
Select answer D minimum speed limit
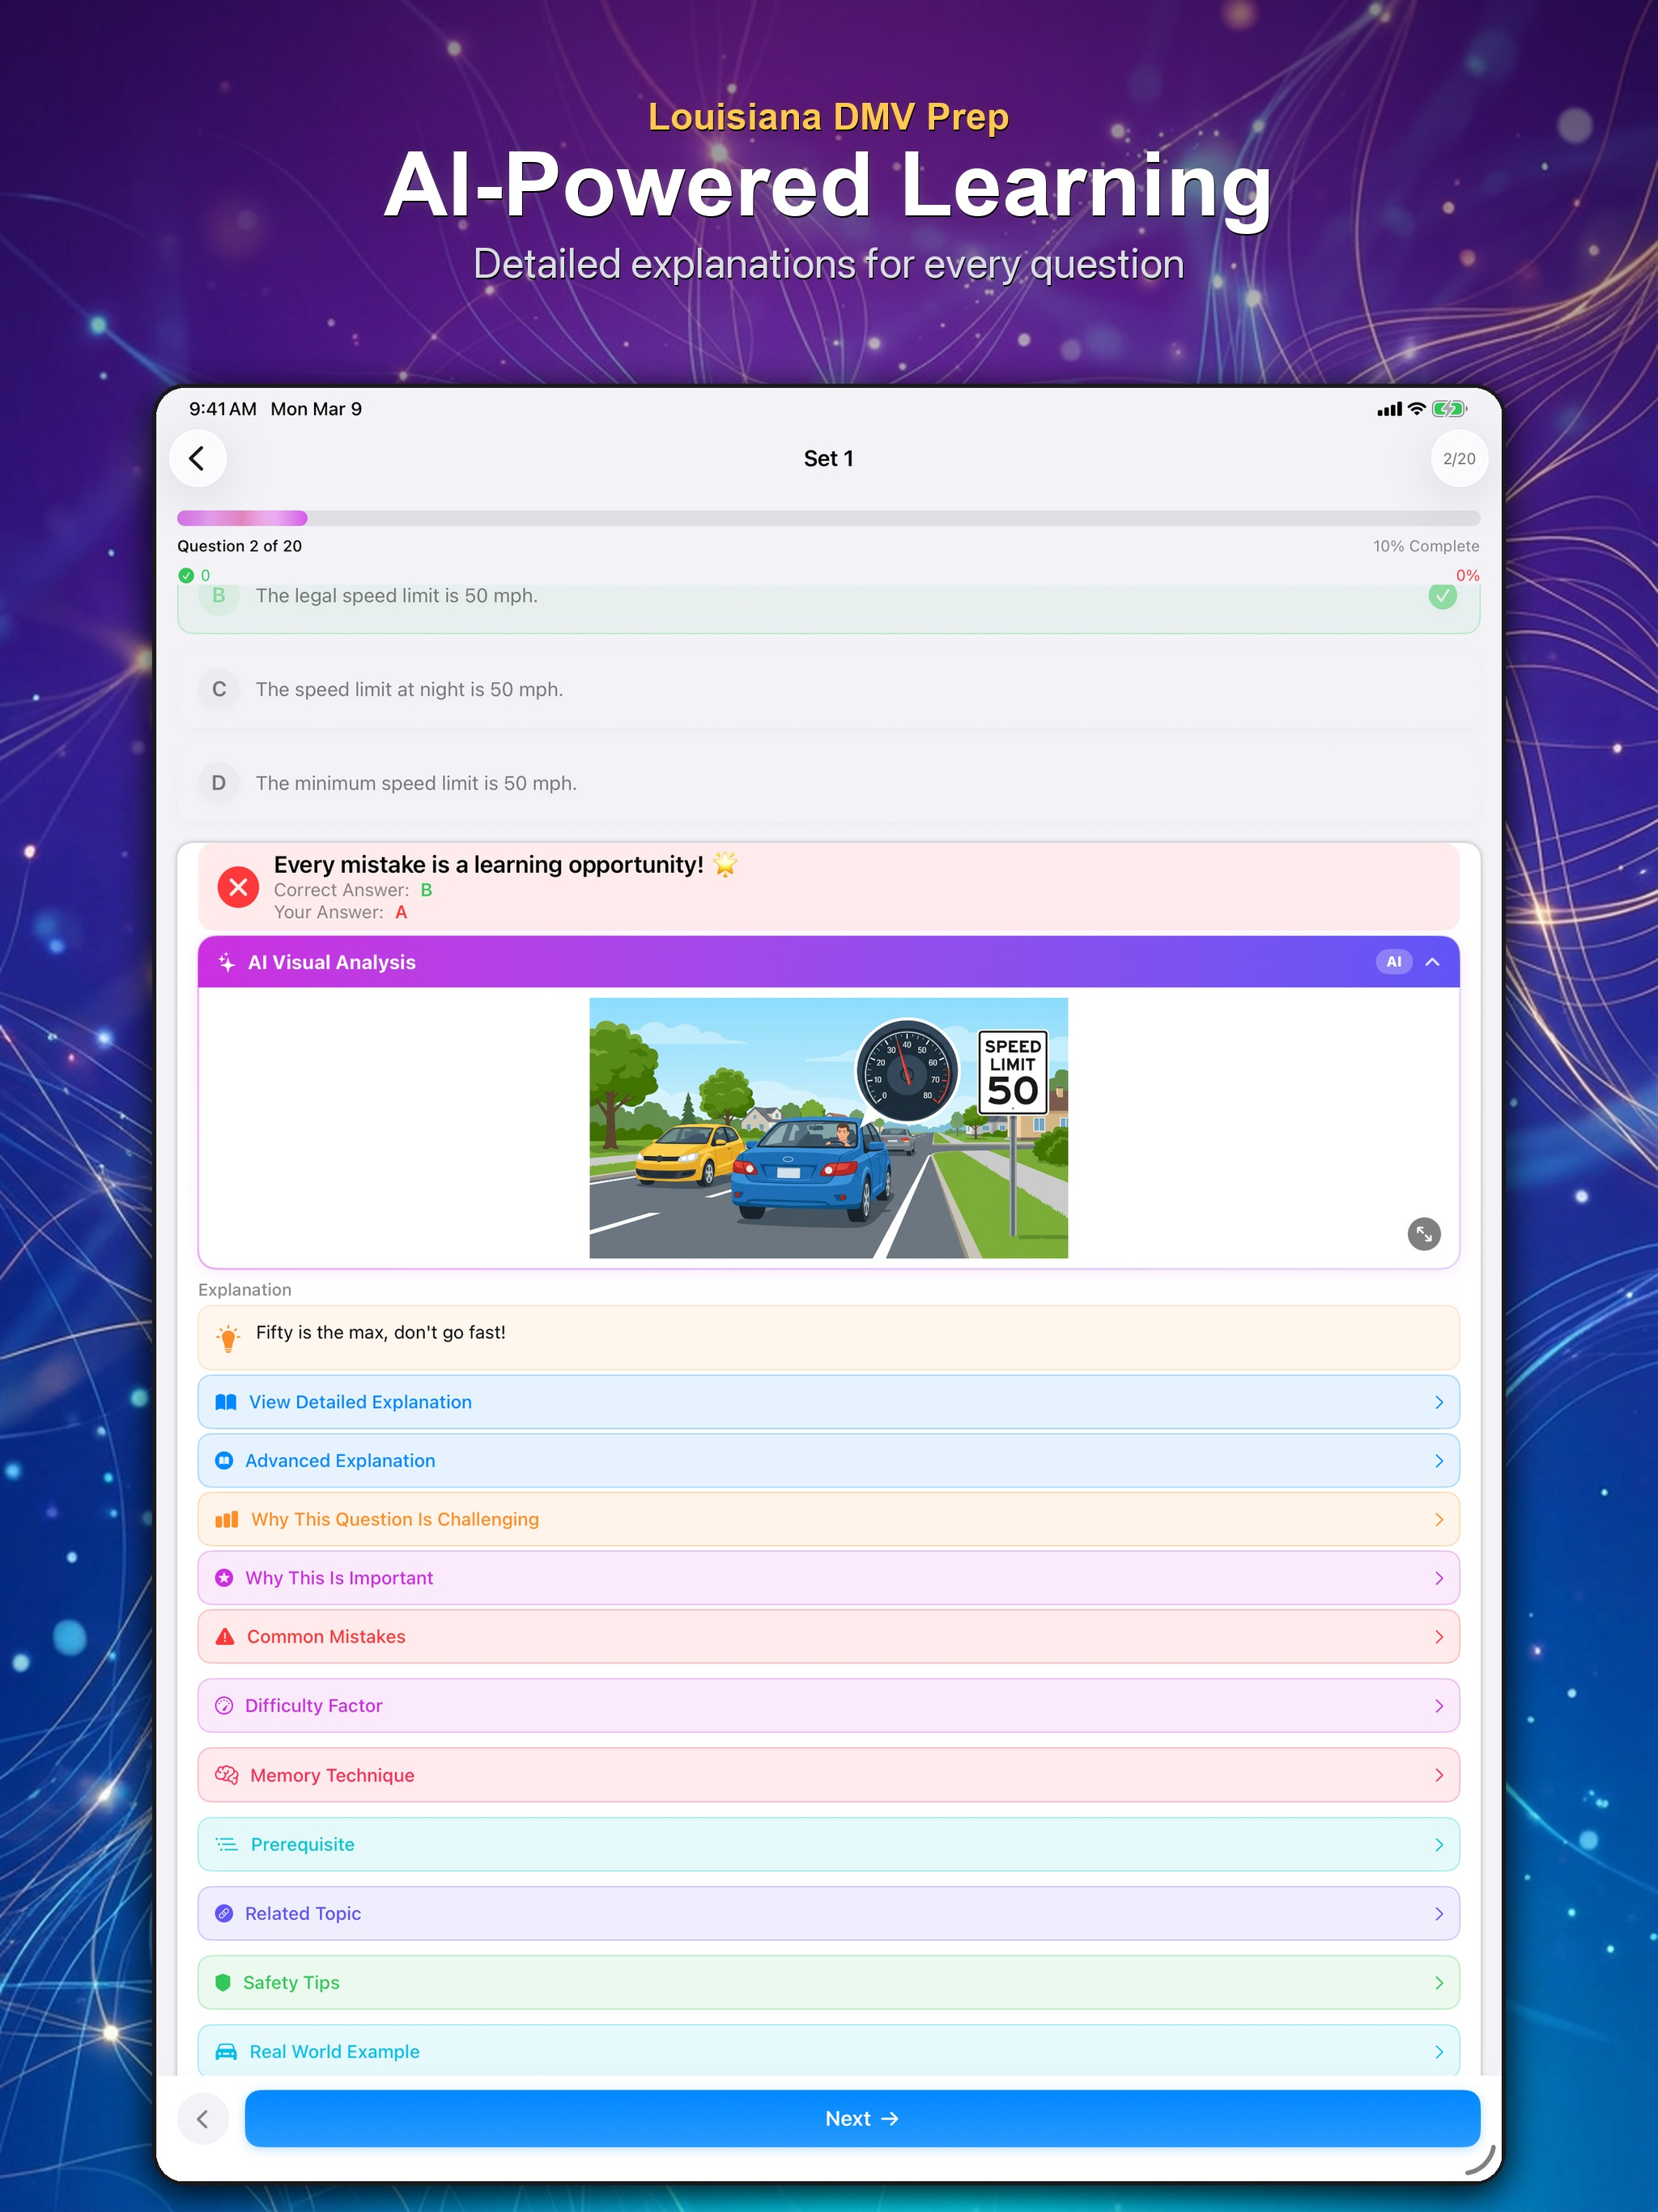[x=828, y=783]
